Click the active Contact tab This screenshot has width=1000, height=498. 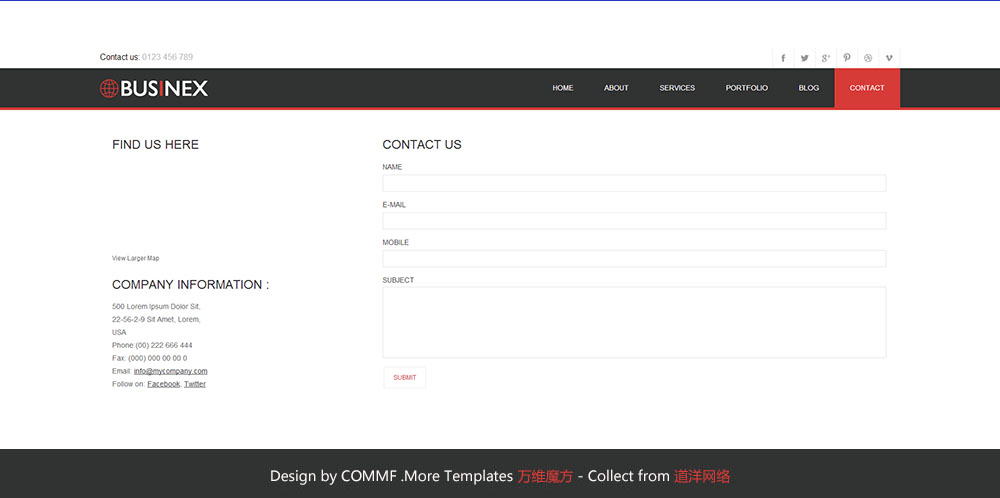click(867, 88)
